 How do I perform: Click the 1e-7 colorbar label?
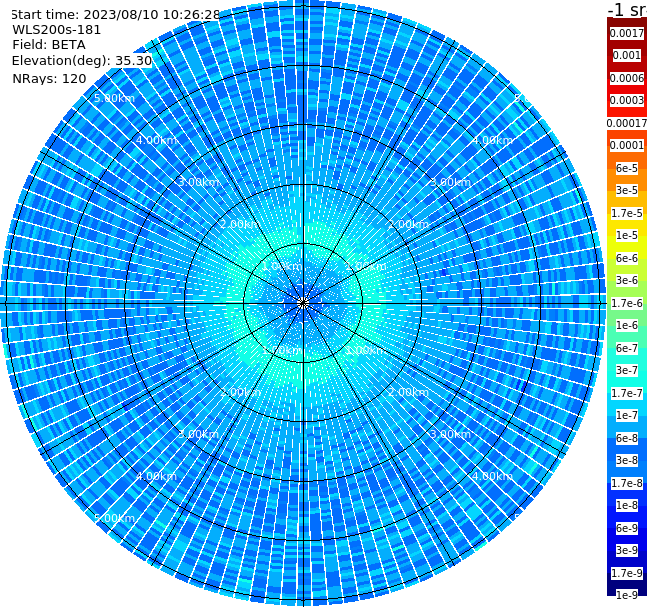[627, 415]
